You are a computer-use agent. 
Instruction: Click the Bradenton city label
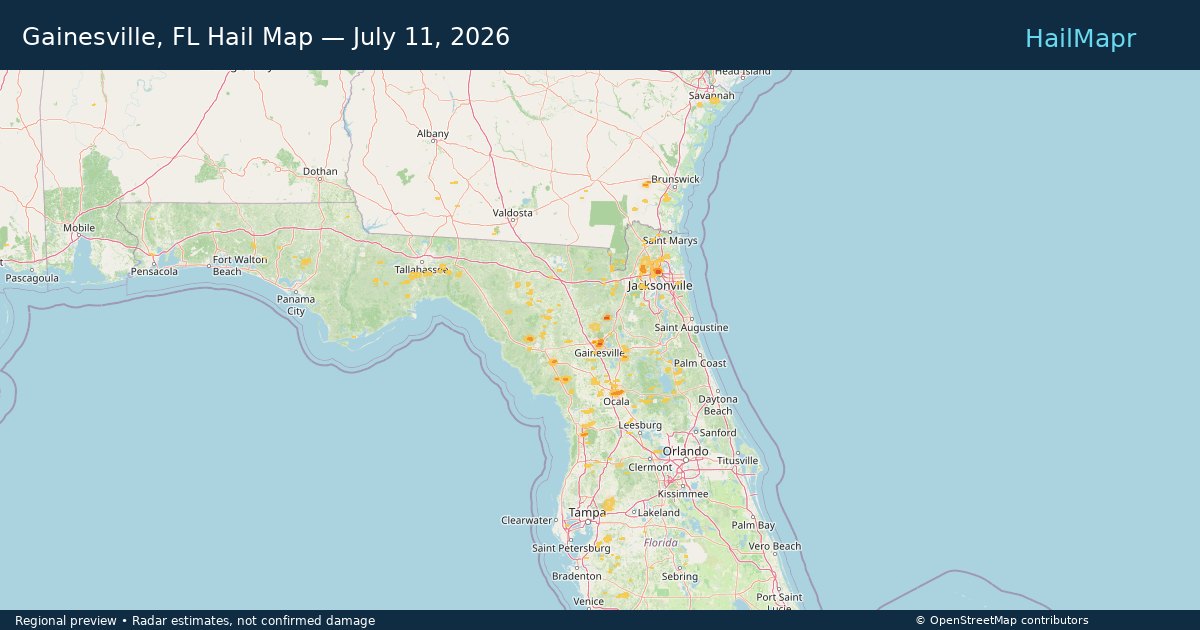pyautogui.click(x=577, y=576)
